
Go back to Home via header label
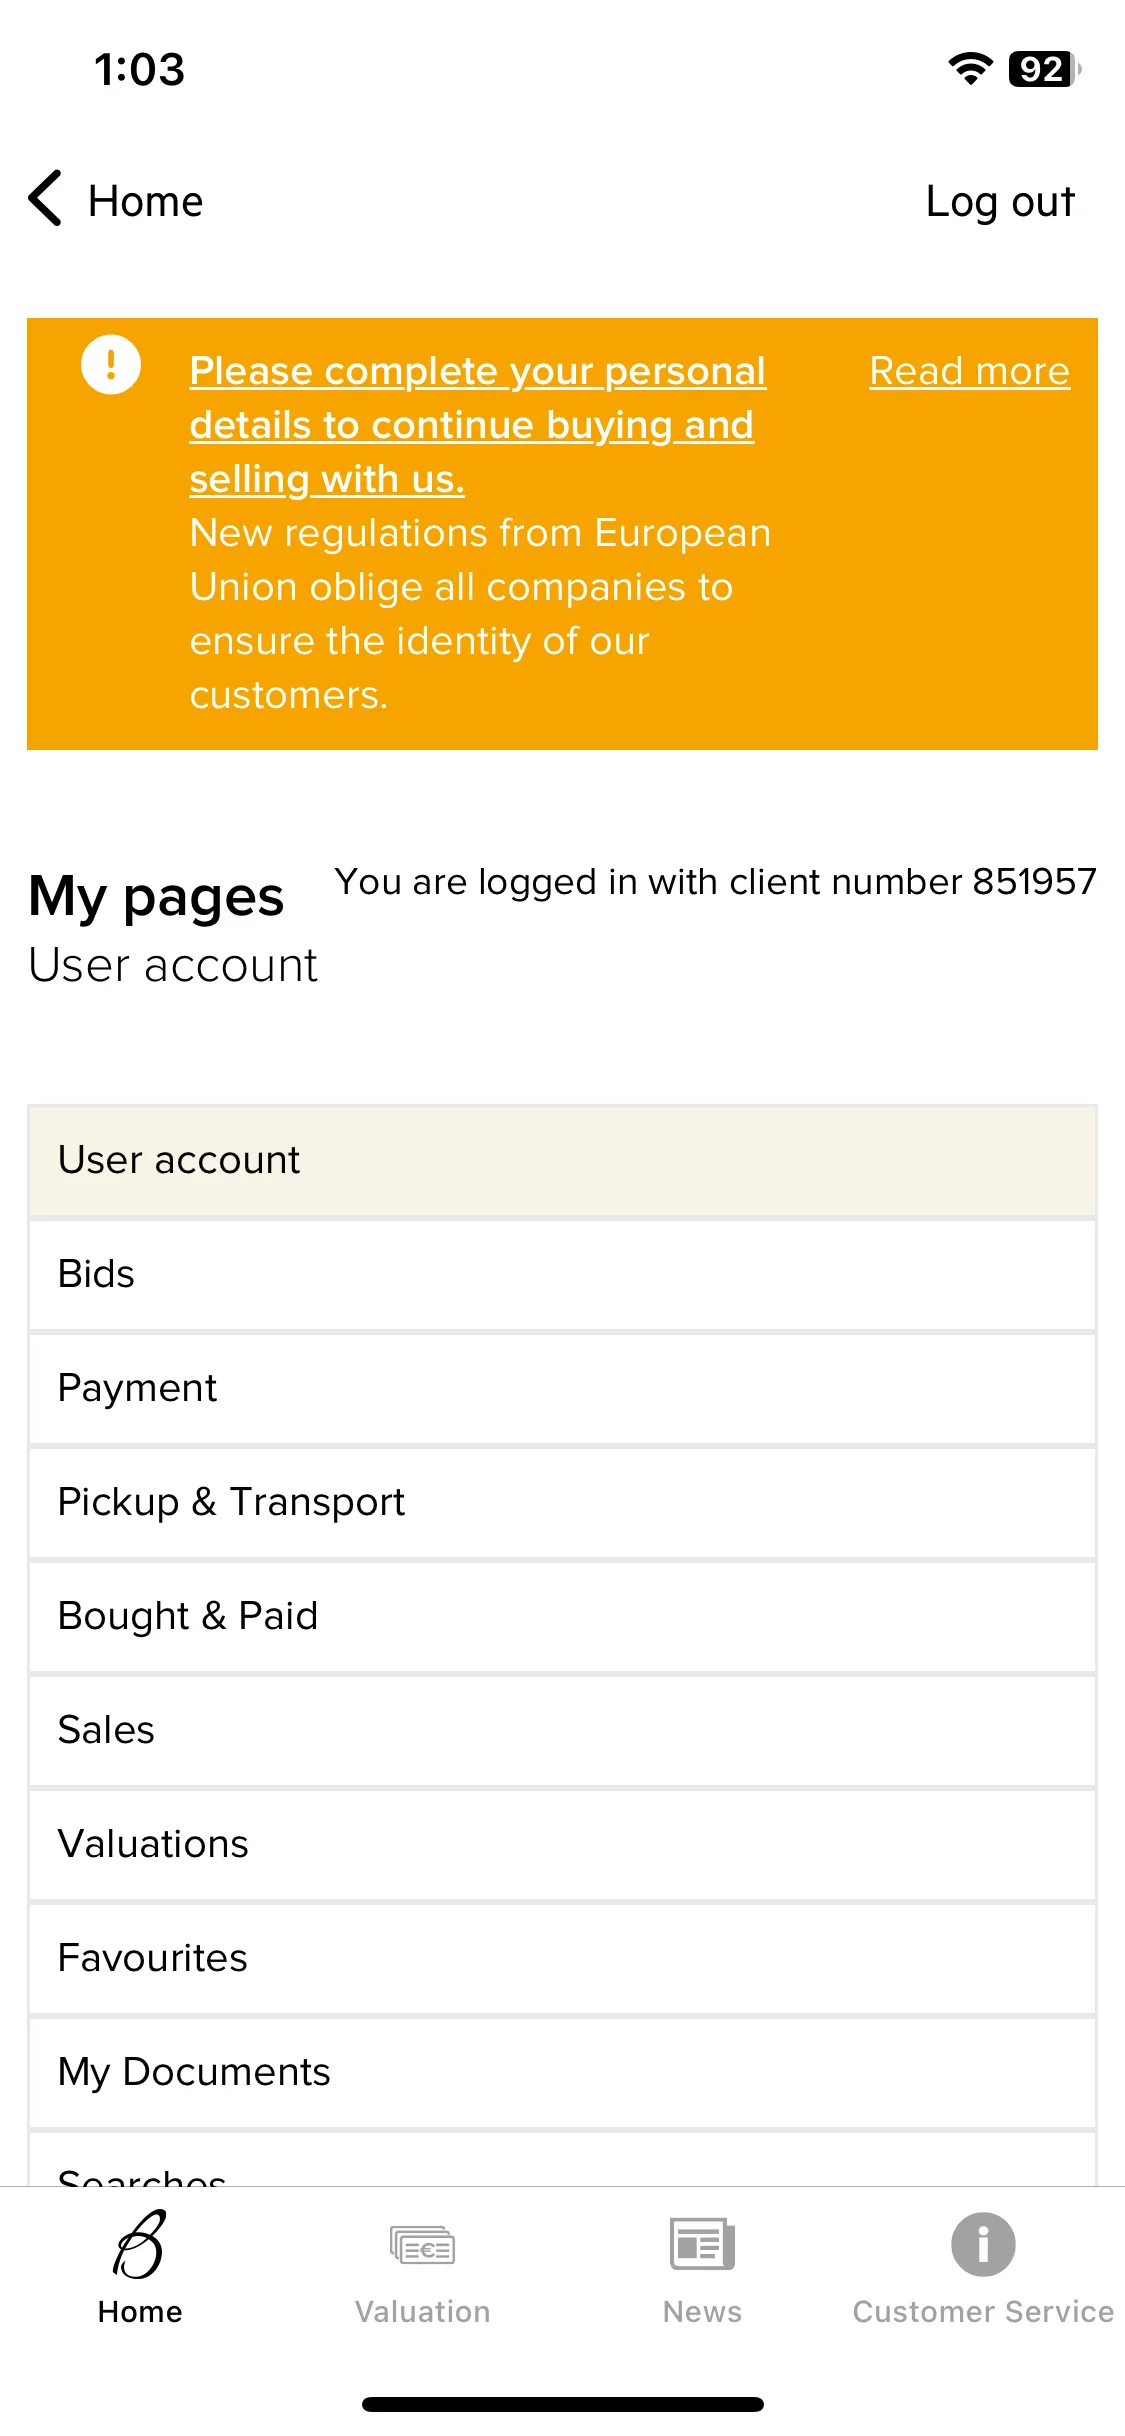tap(146, 201)
